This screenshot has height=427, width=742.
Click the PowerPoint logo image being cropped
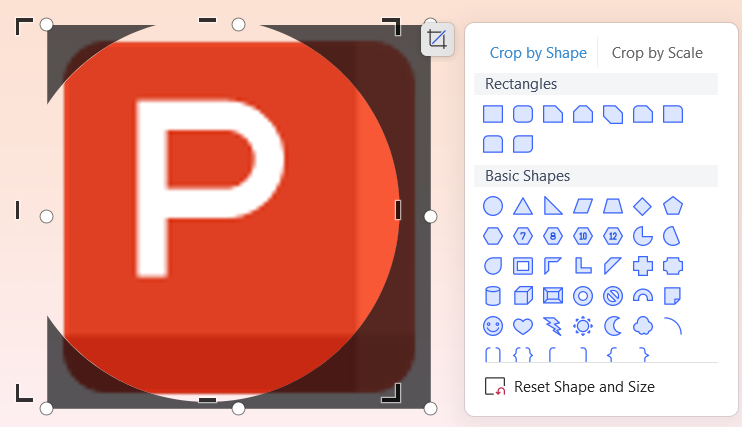point(238,216)
